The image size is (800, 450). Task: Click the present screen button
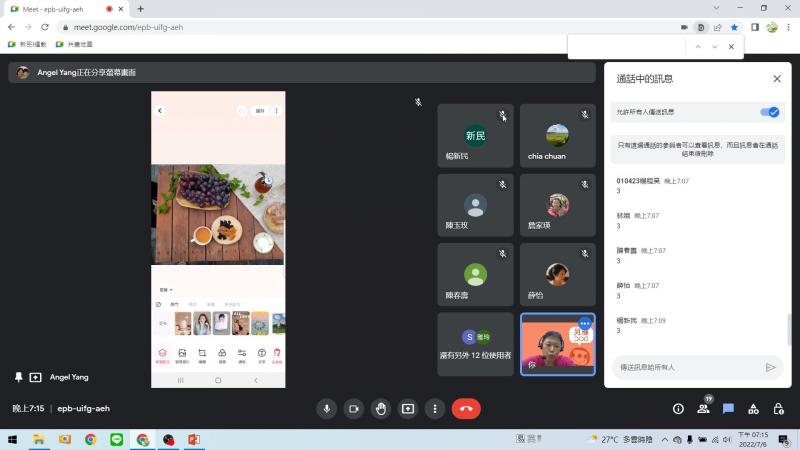tap(407, 408)
